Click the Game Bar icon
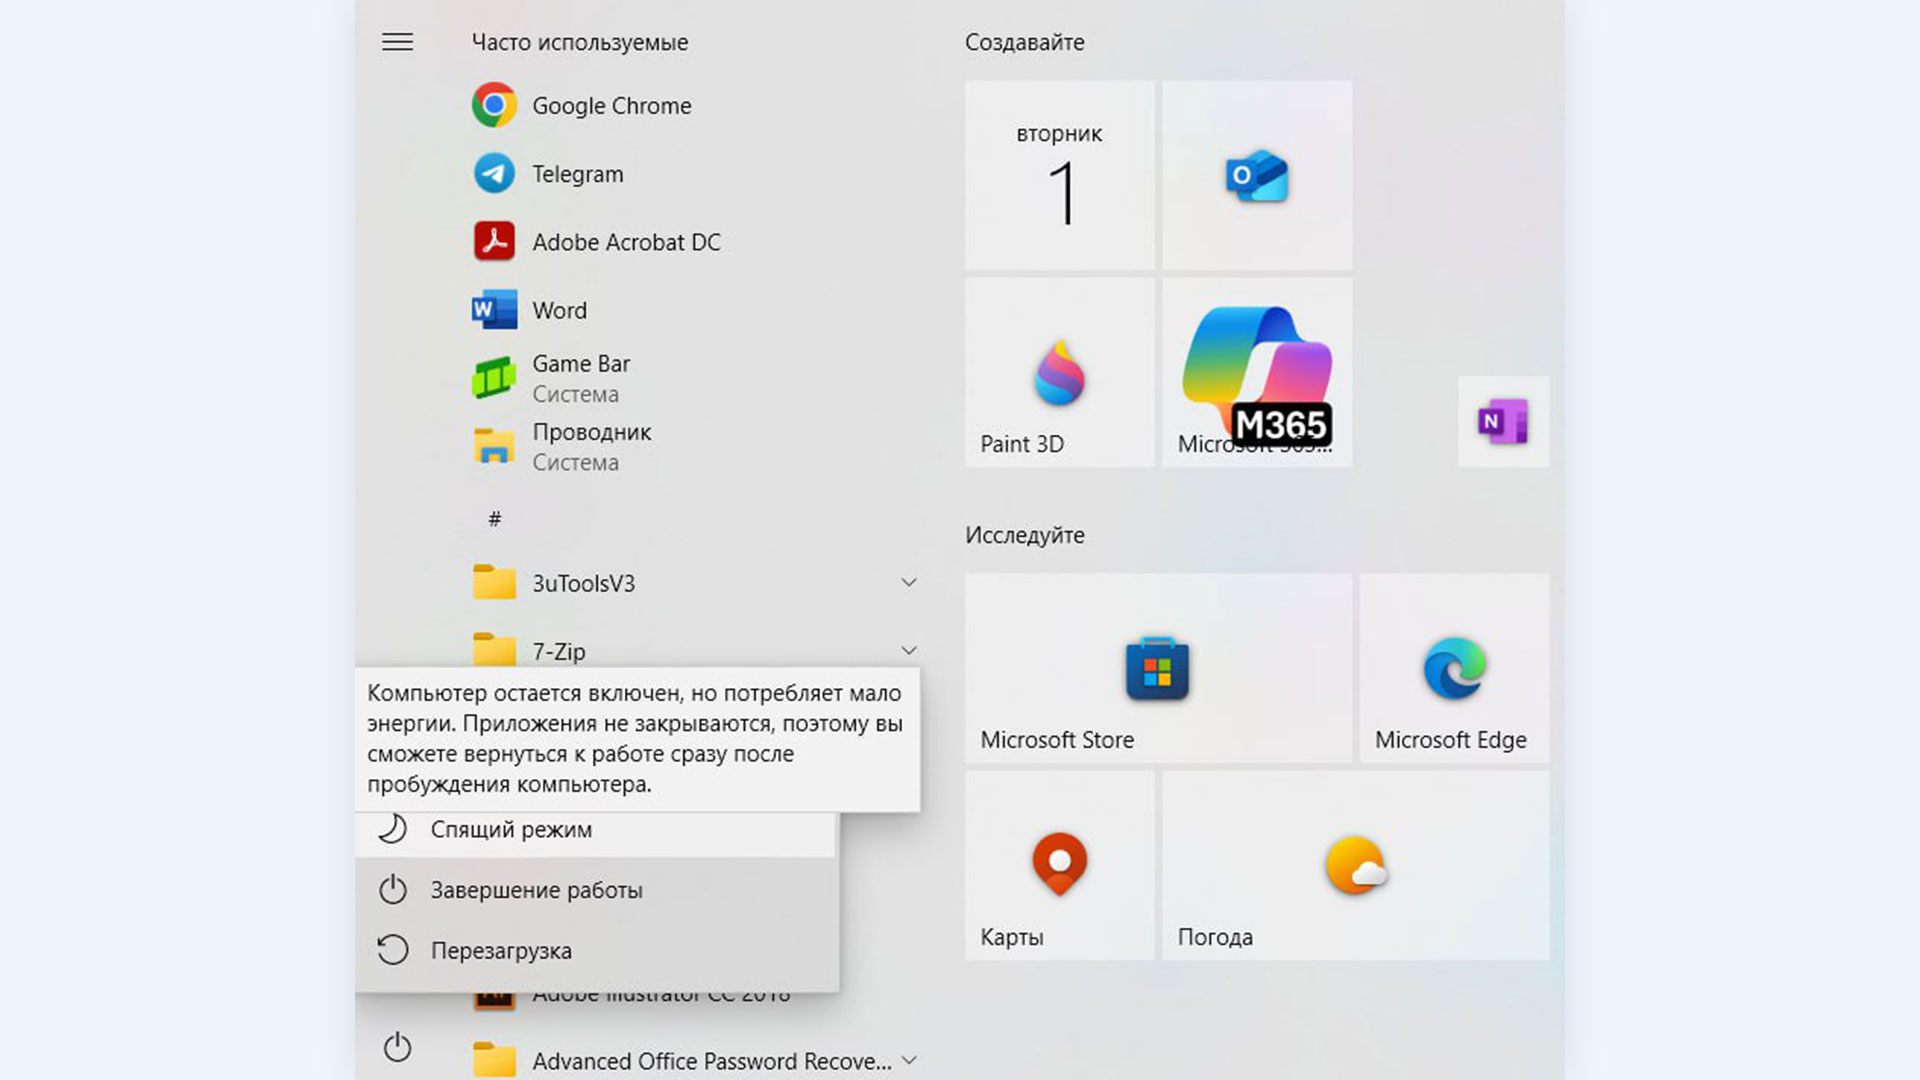This screenshot has height=1080, width=1920. [494, 378]
